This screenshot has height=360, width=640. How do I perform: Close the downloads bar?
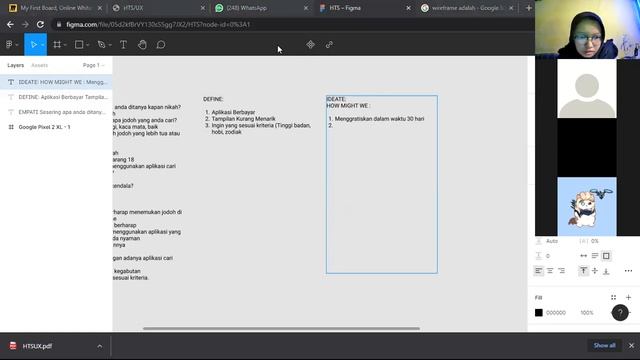[x=631, y=346]
